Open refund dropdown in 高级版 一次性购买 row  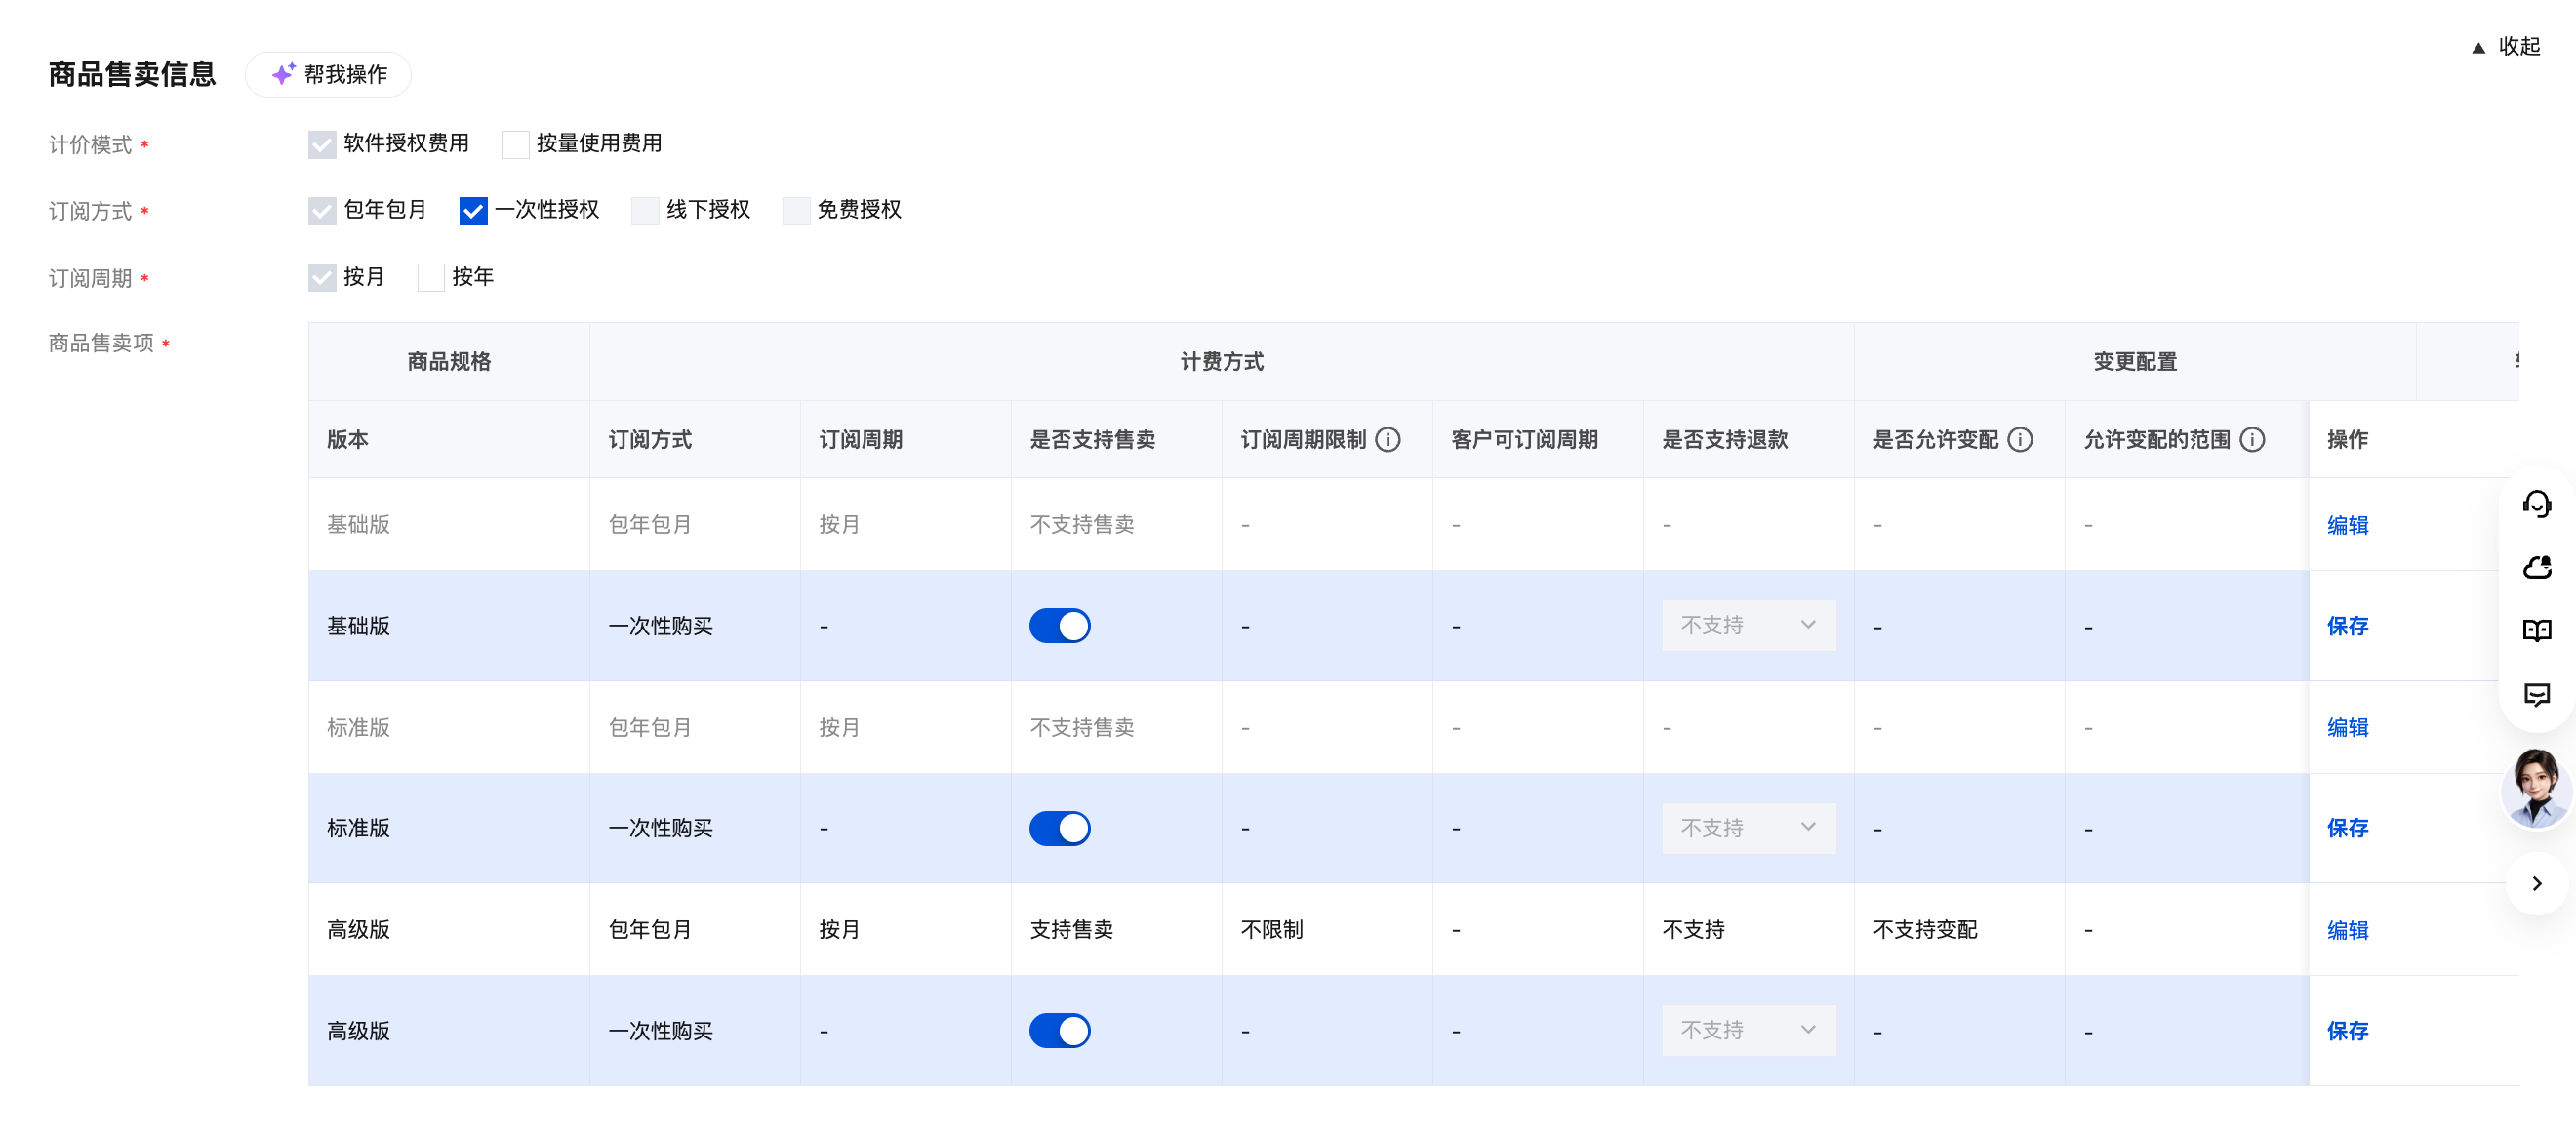(x=1748, y=1030)
